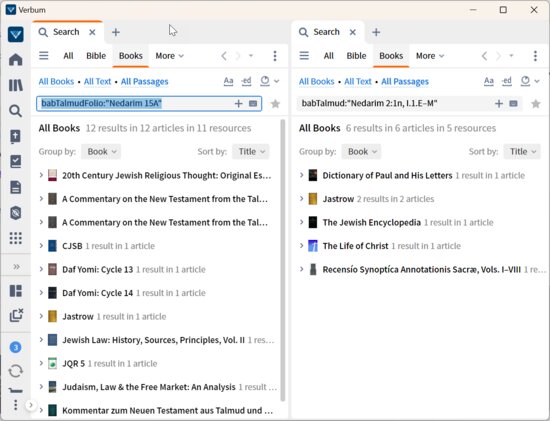Expand Dictionary of Paul and His Letters
This screenshot has height=421, width=550.
click(302, 175)
